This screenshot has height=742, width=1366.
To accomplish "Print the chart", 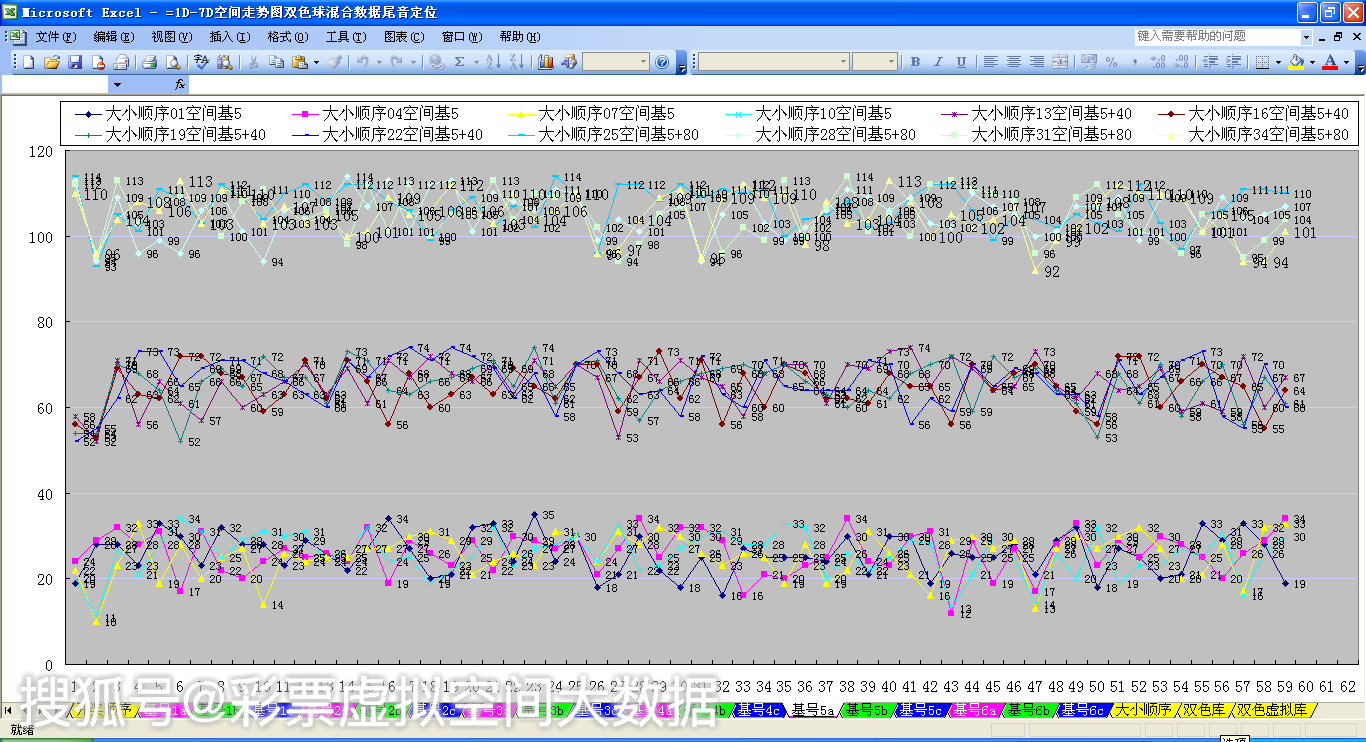I will pyautogui.click(x=149, y=61).
